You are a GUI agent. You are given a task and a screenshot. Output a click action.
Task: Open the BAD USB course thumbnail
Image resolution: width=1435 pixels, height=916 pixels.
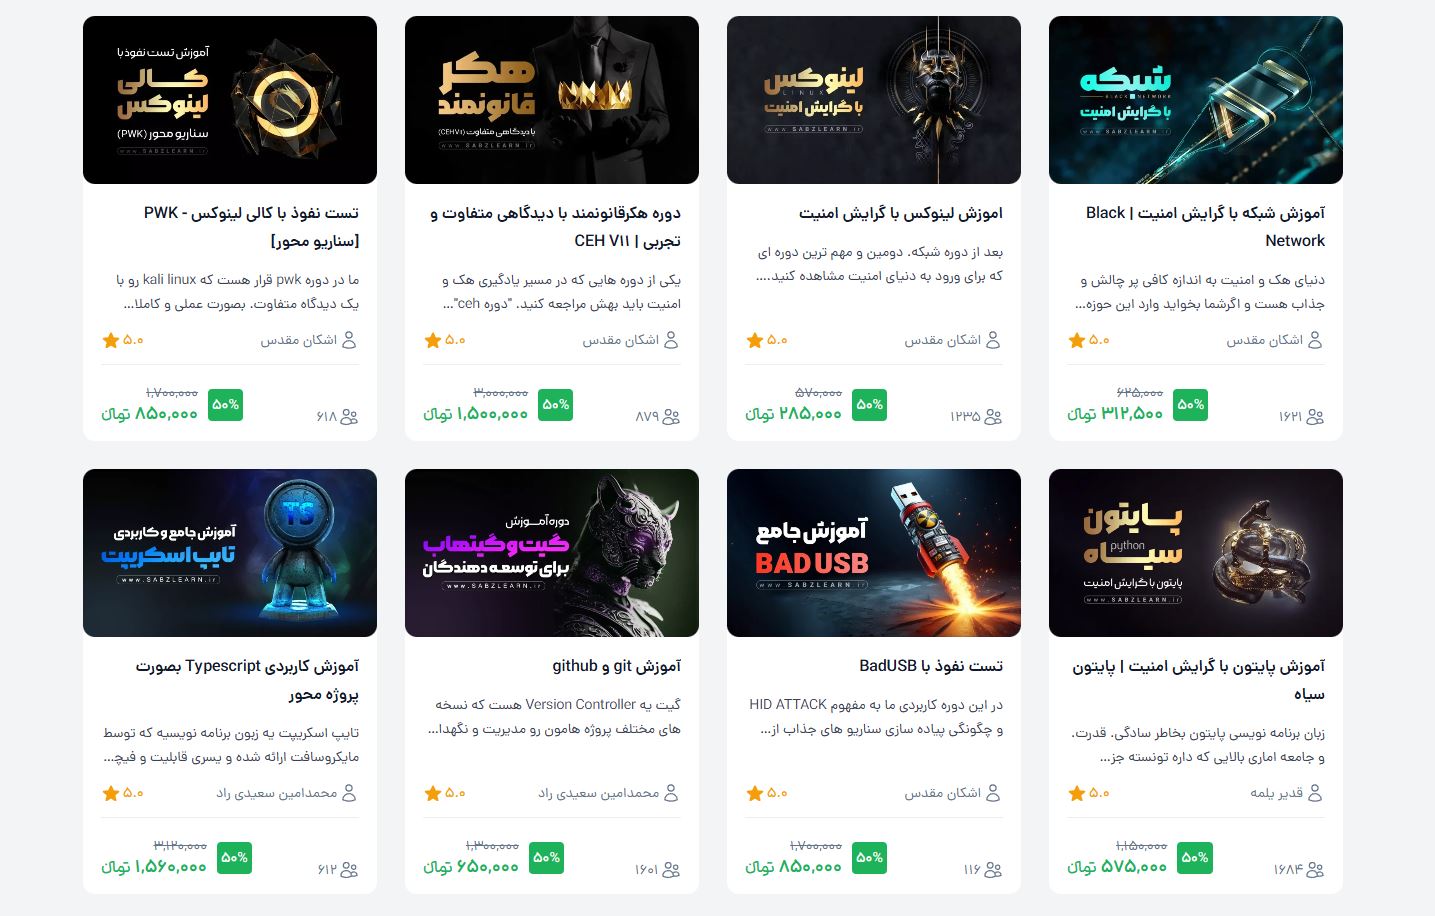[x=874, y=553]
